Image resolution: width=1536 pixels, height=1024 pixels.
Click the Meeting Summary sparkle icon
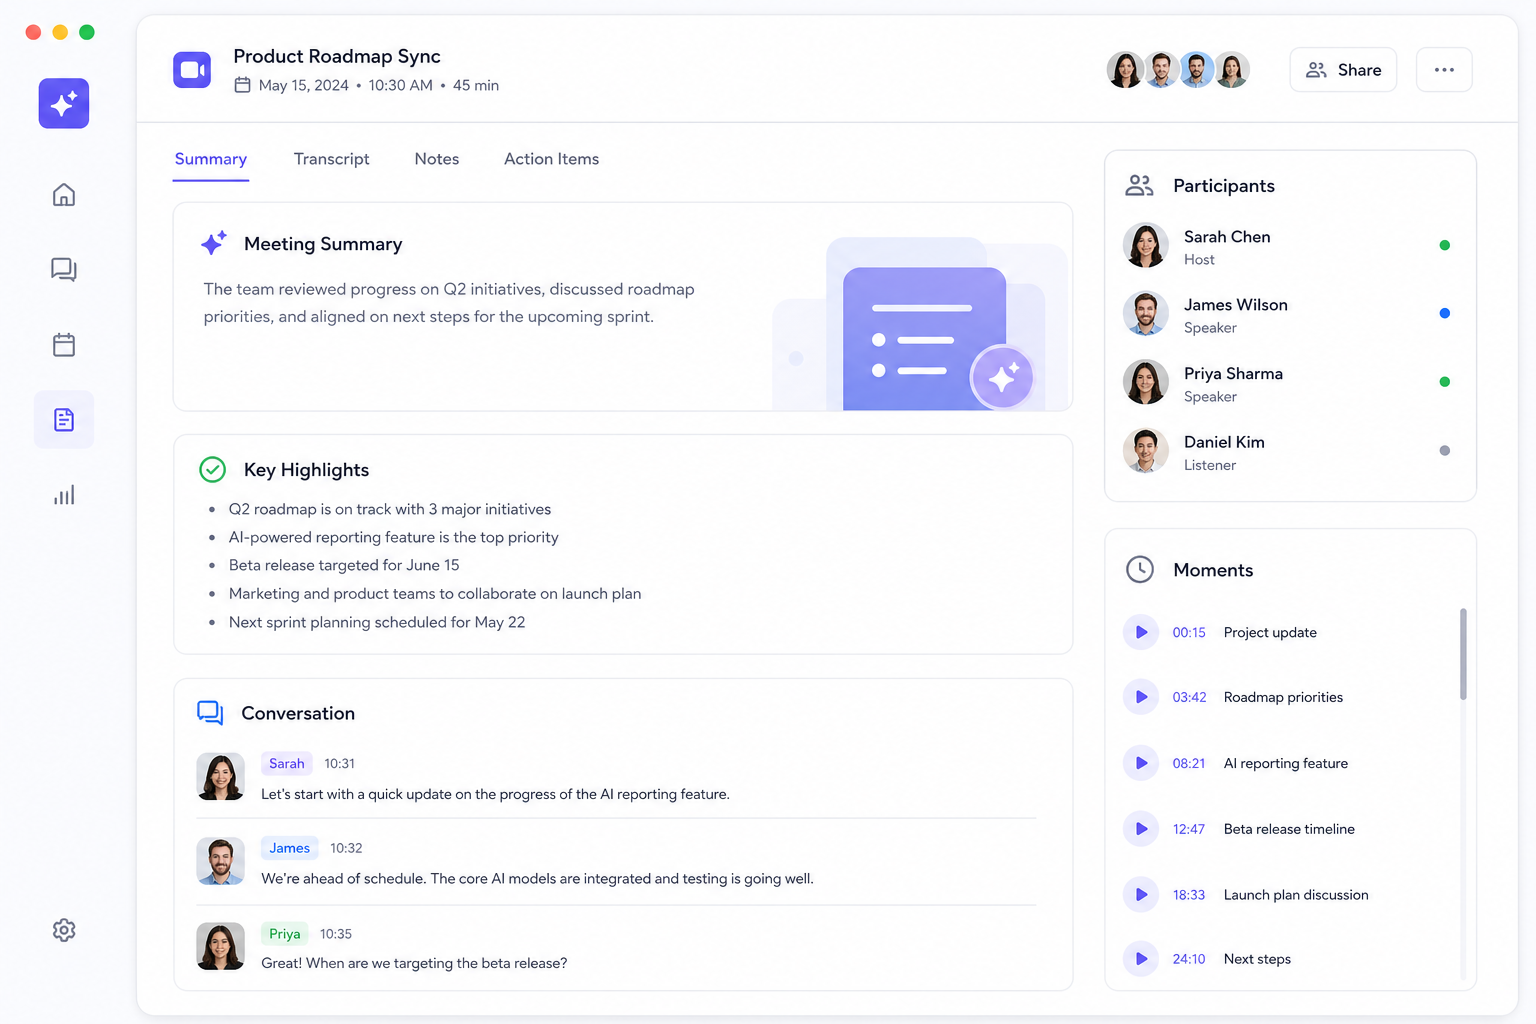coord(213,243)
